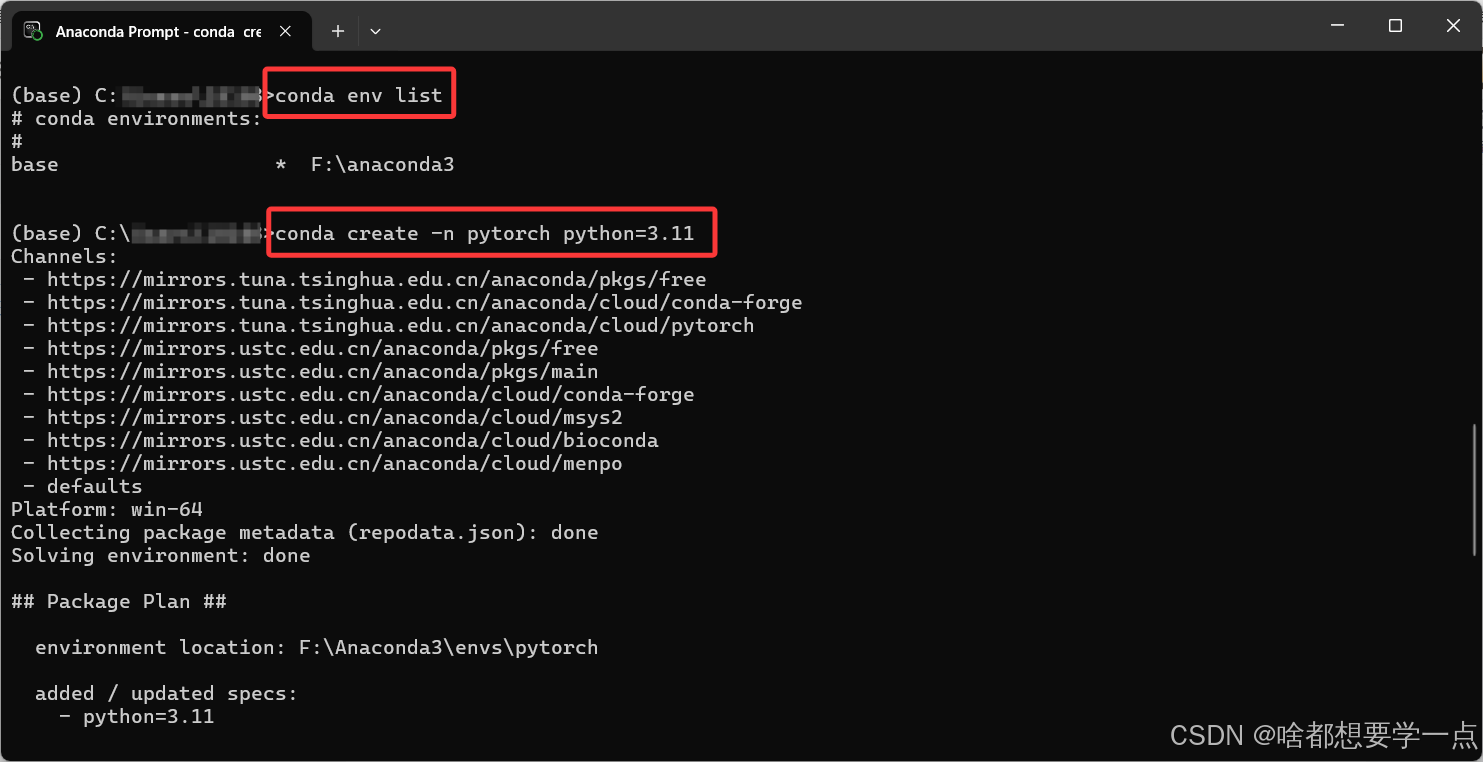1483x762 pixels.
Task: Open the new tab dropdown chevron
Action: pyautogui.click(x=375, y=31)
